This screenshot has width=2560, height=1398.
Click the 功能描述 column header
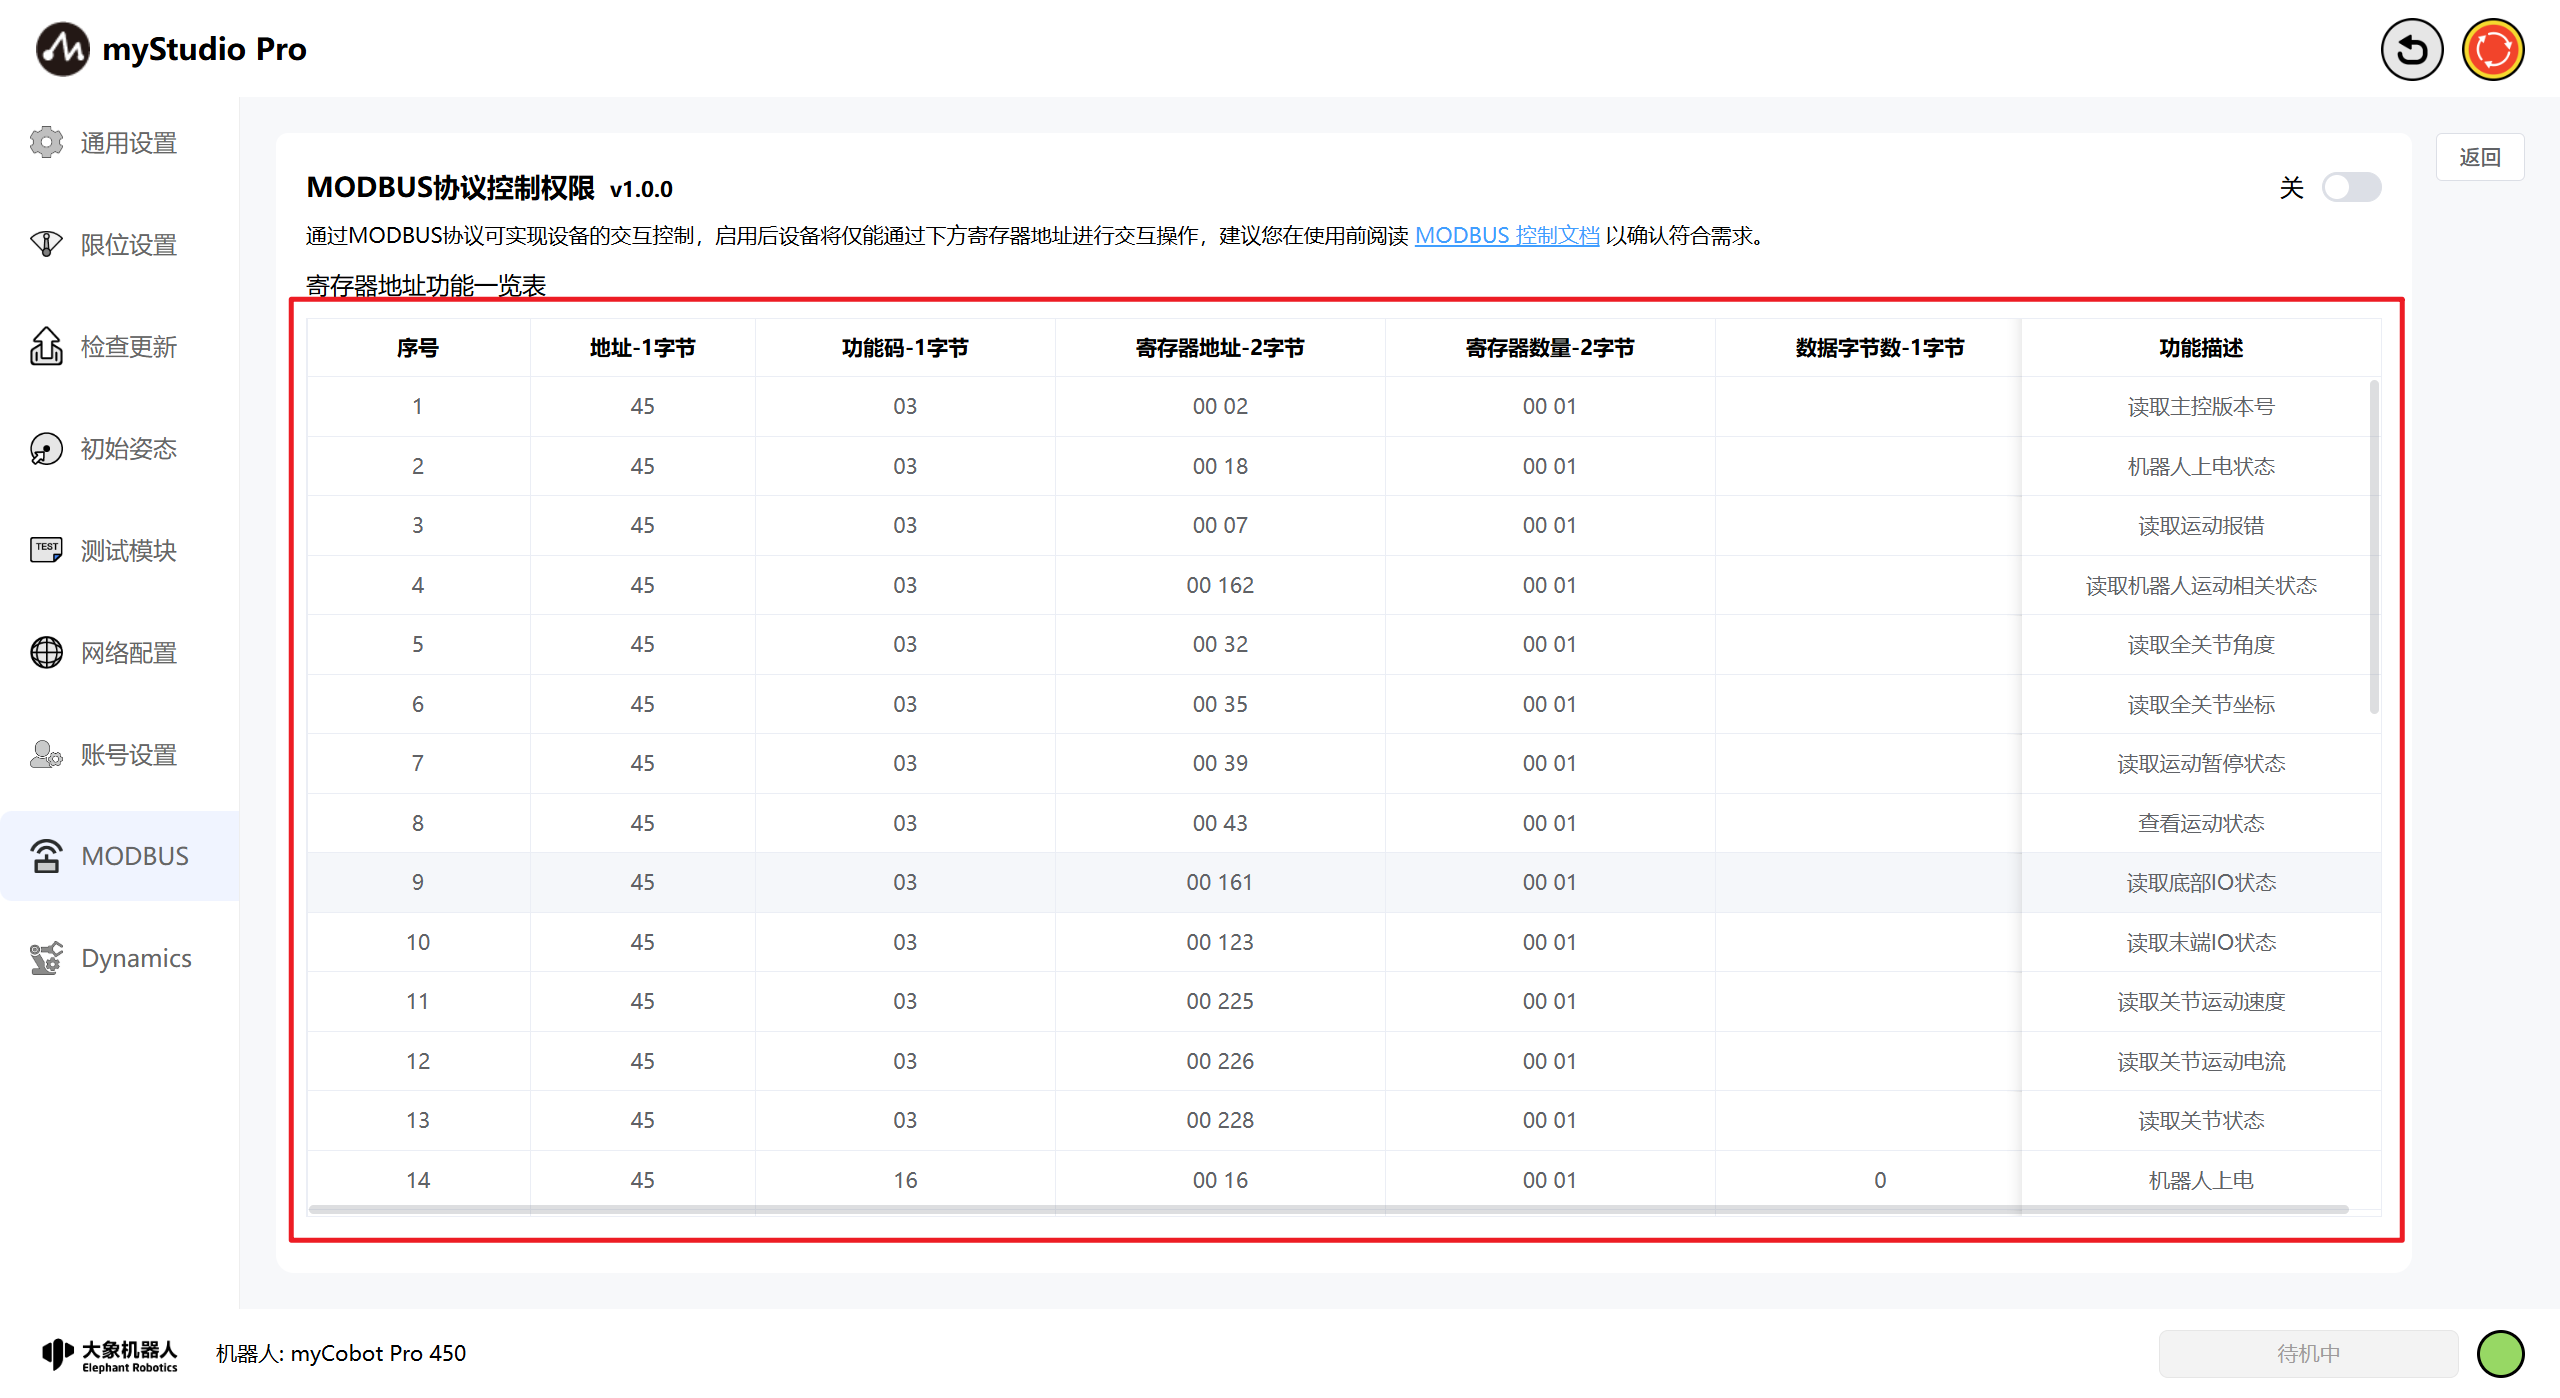tap(2200, 348)
